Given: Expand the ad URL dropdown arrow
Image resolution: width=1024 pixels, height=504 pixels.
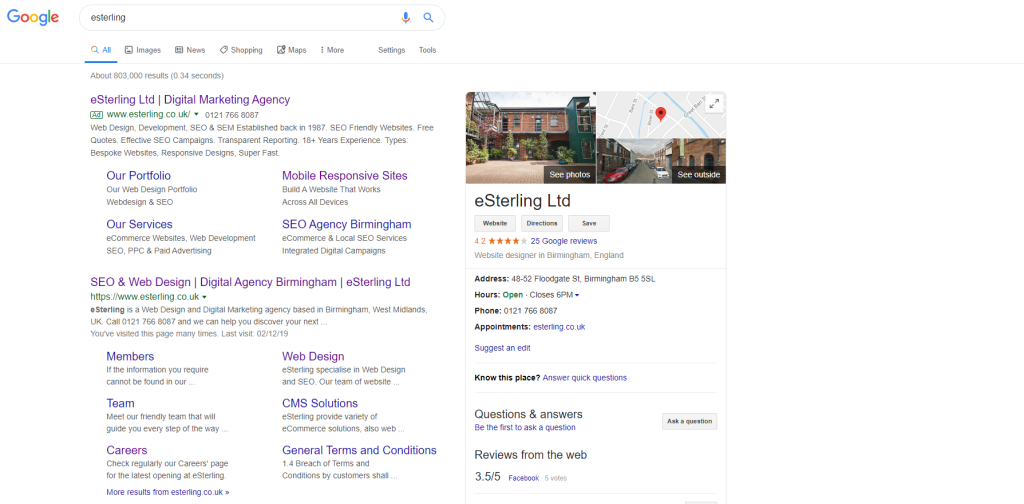Looking at the screenshot, I should (x=196, y=114).
